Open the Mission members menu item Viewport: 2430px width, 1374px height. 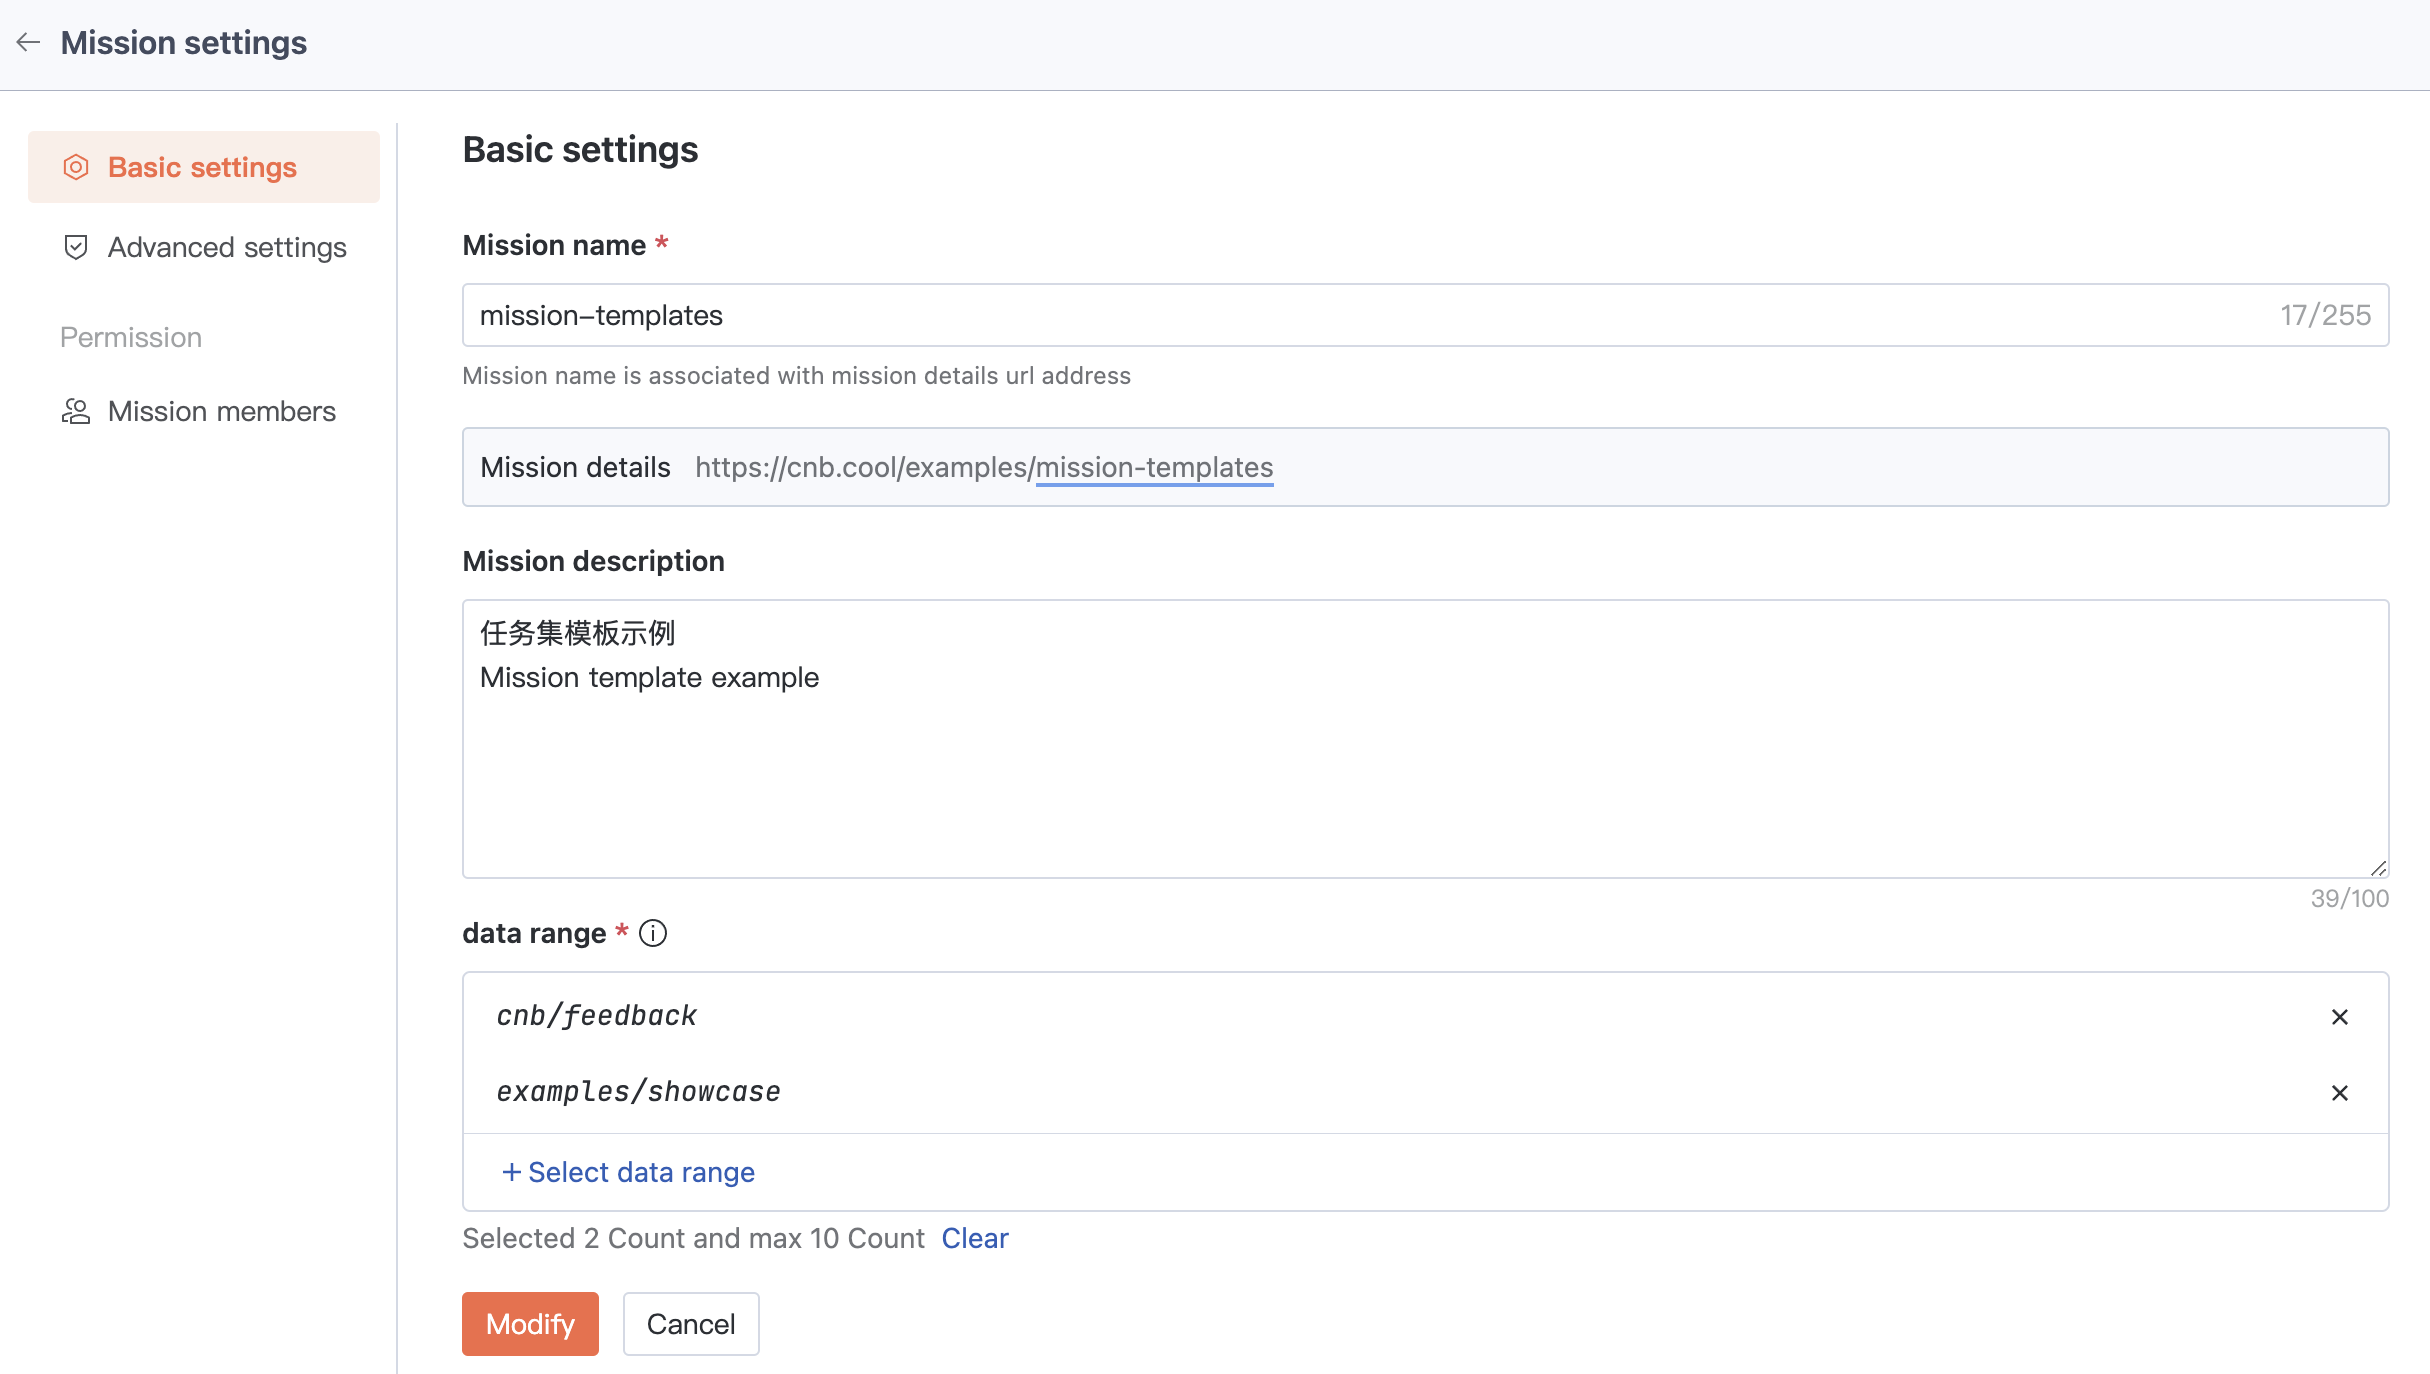coord(221,411)
